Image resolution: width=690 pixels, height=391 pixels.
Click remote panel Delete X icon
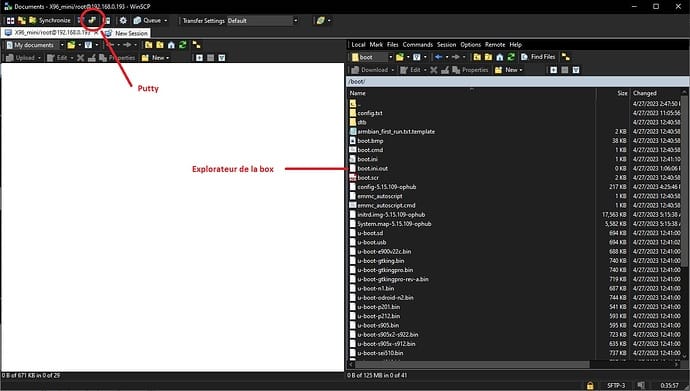tap(433, 70)
